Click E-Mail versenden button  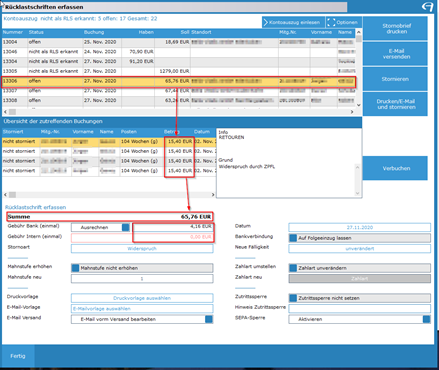(x=395, y=54)
